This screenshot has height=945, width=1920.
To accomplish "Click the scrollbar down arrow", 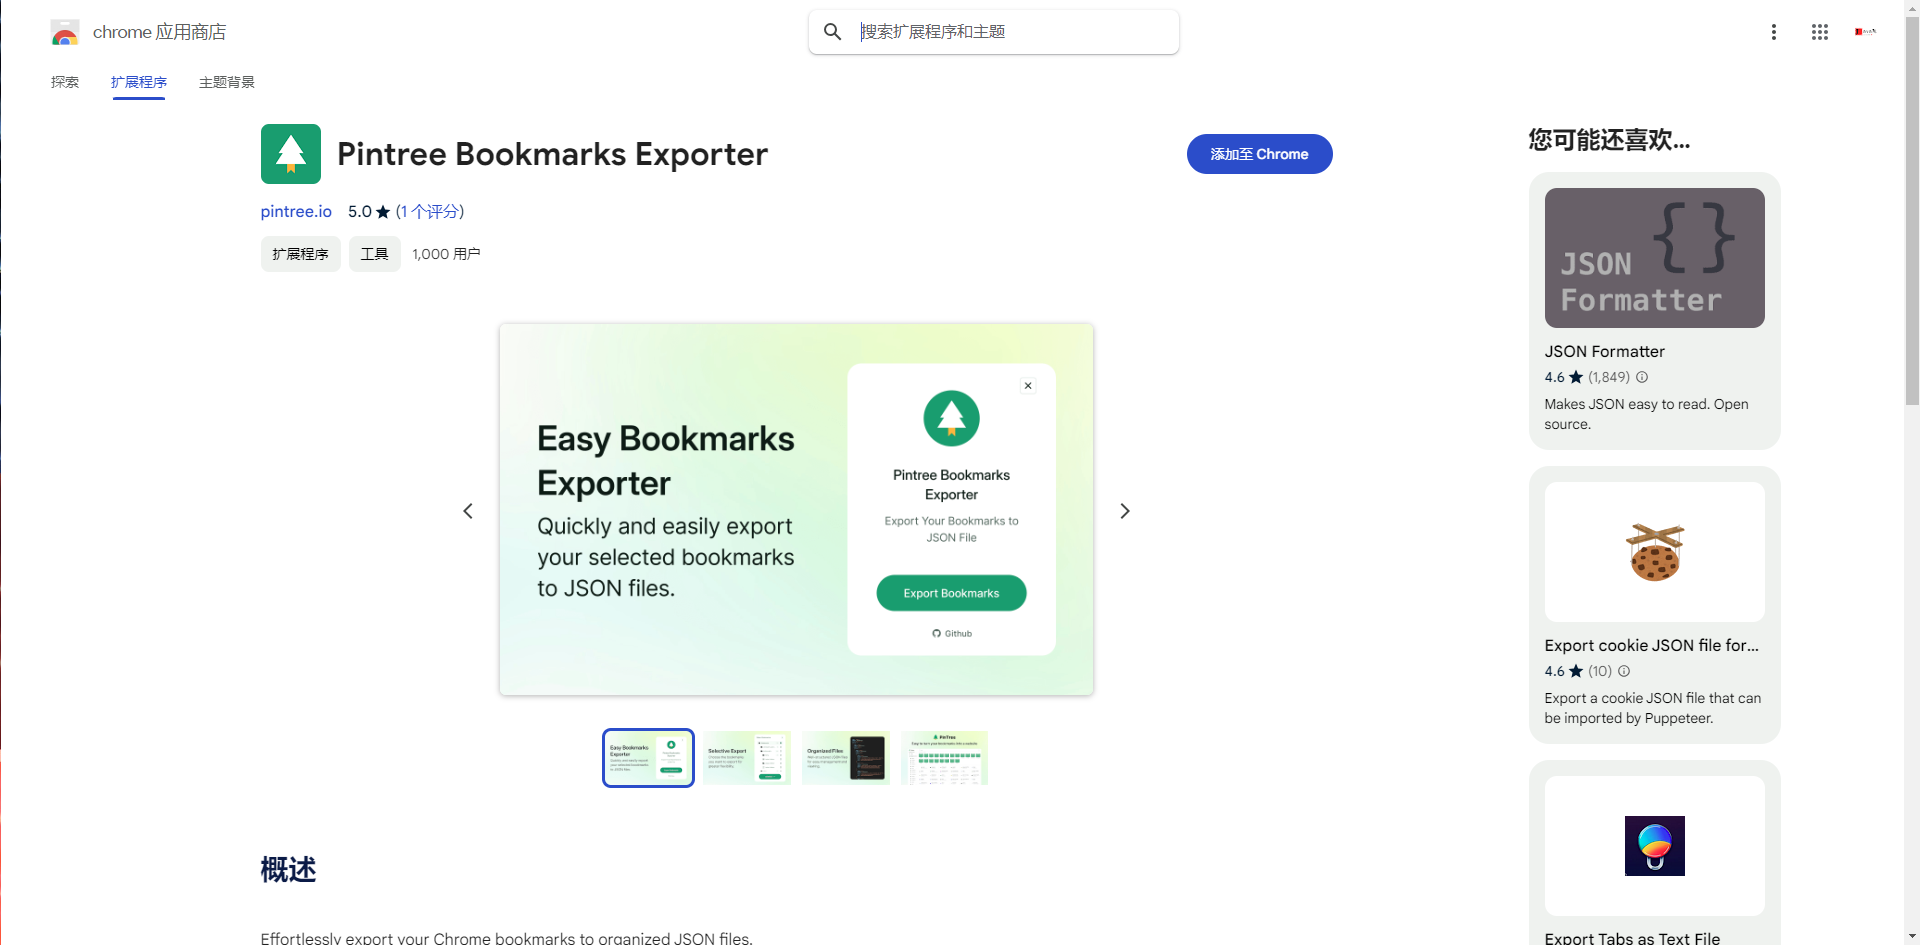I will click(x=1912, y=937).
